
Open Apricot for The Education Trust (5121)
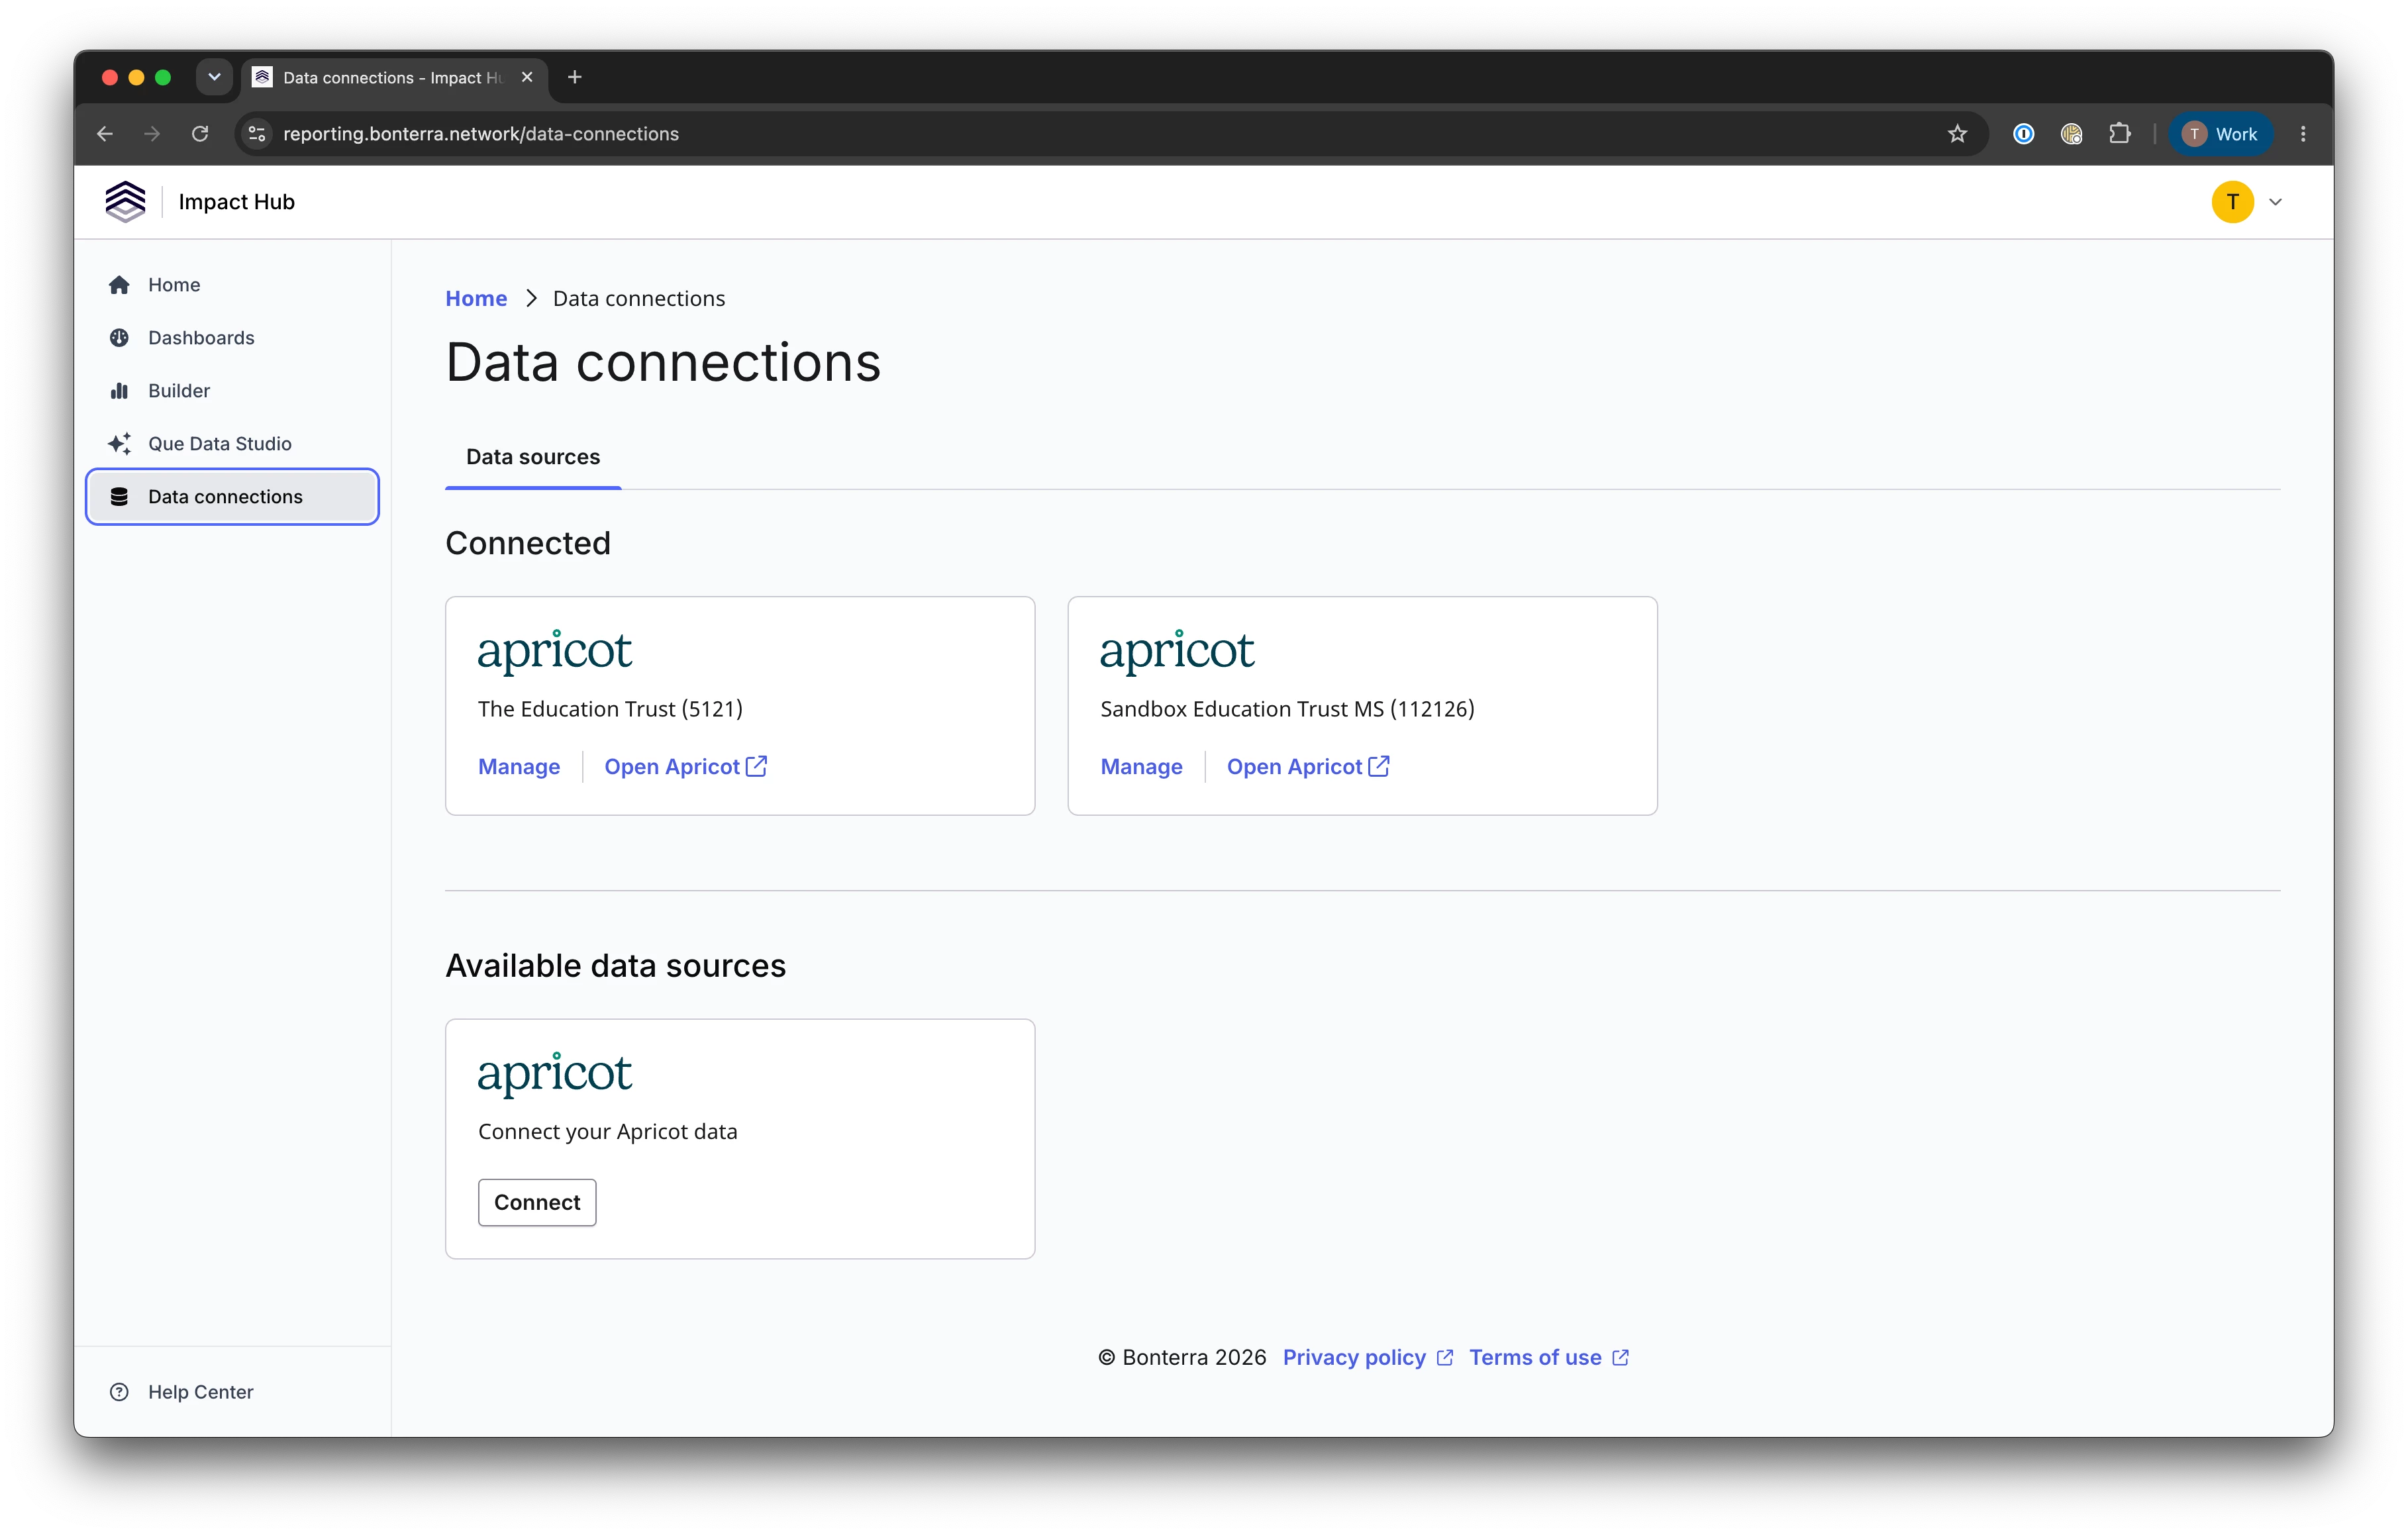tap(686, 767)
